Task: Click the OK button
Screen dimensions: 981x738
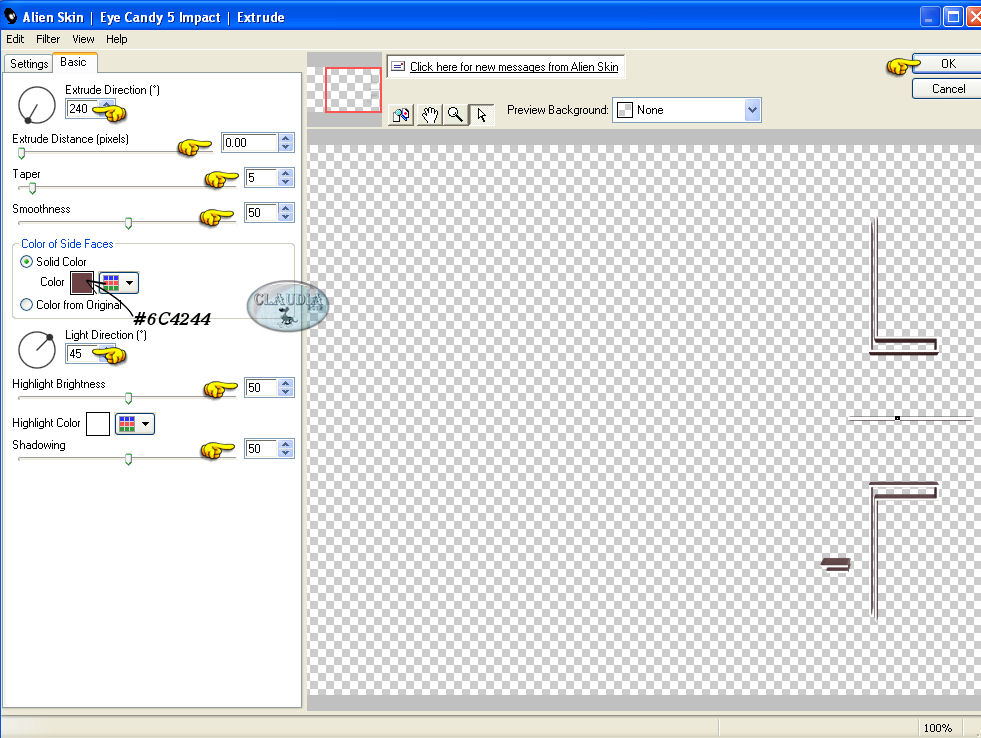Action: 947,63
